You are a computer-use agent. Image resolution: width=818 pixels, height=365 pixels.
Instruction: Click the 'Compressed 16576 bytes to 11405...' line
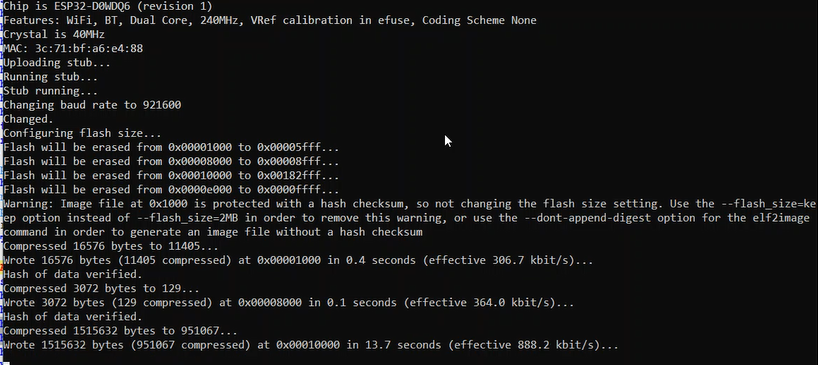point(111,246)
